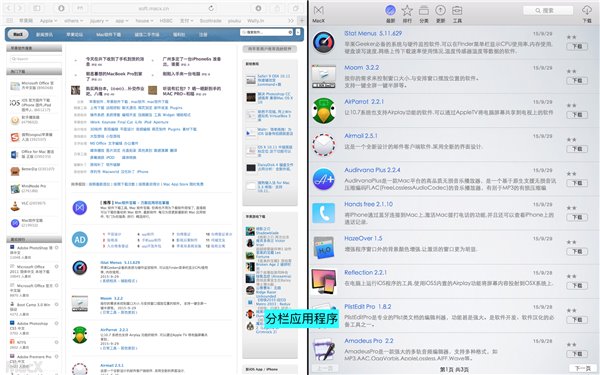
Task: Click the MacX 搜索 search field
Action: pos(548,10)
